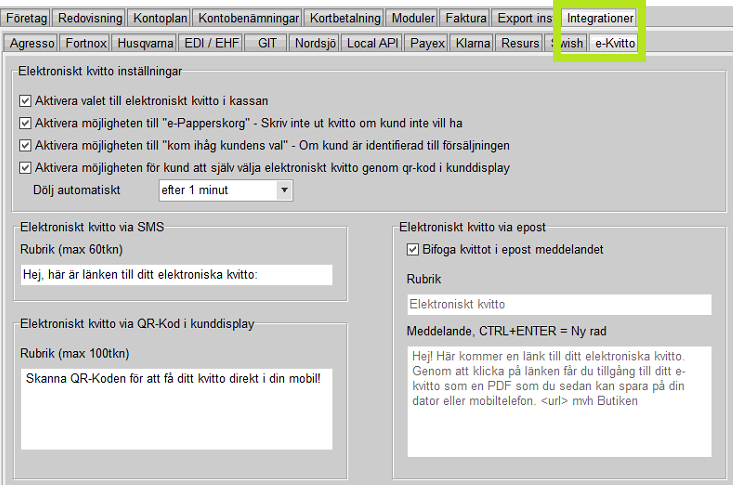733x485 pixels.
Task: Uncheck Bifoga kvittot i epost meddelandet
Action: (414, 249)
